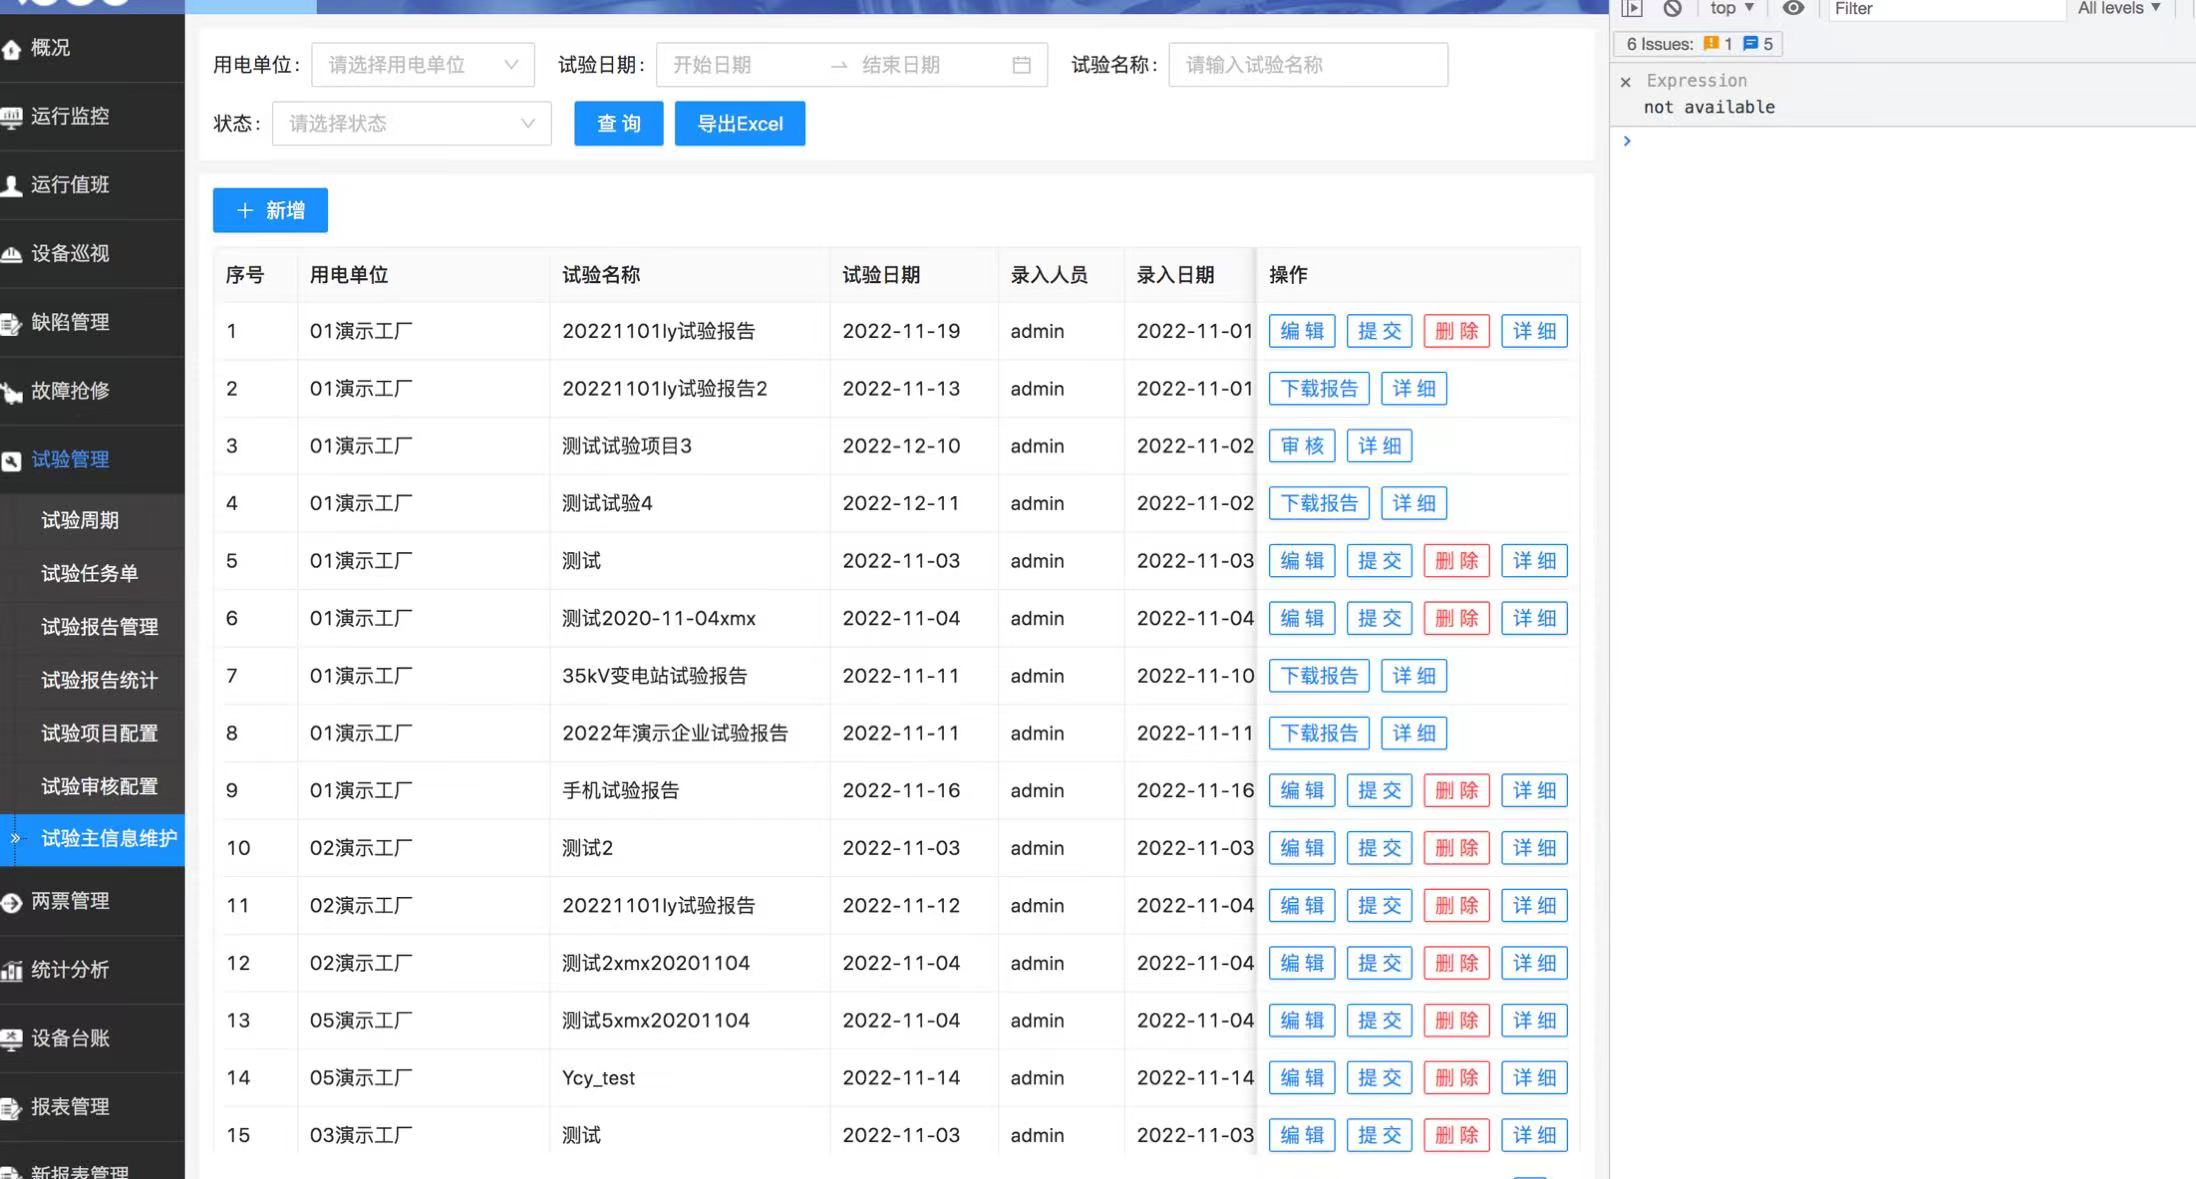2196x1179 pixels.
Task: Click 删除 for row 1
Action: (x=1456, y=331)
